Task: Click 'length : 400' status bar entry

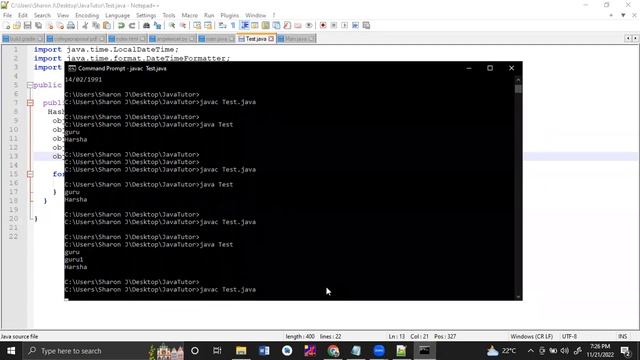Action: point(300,336)
